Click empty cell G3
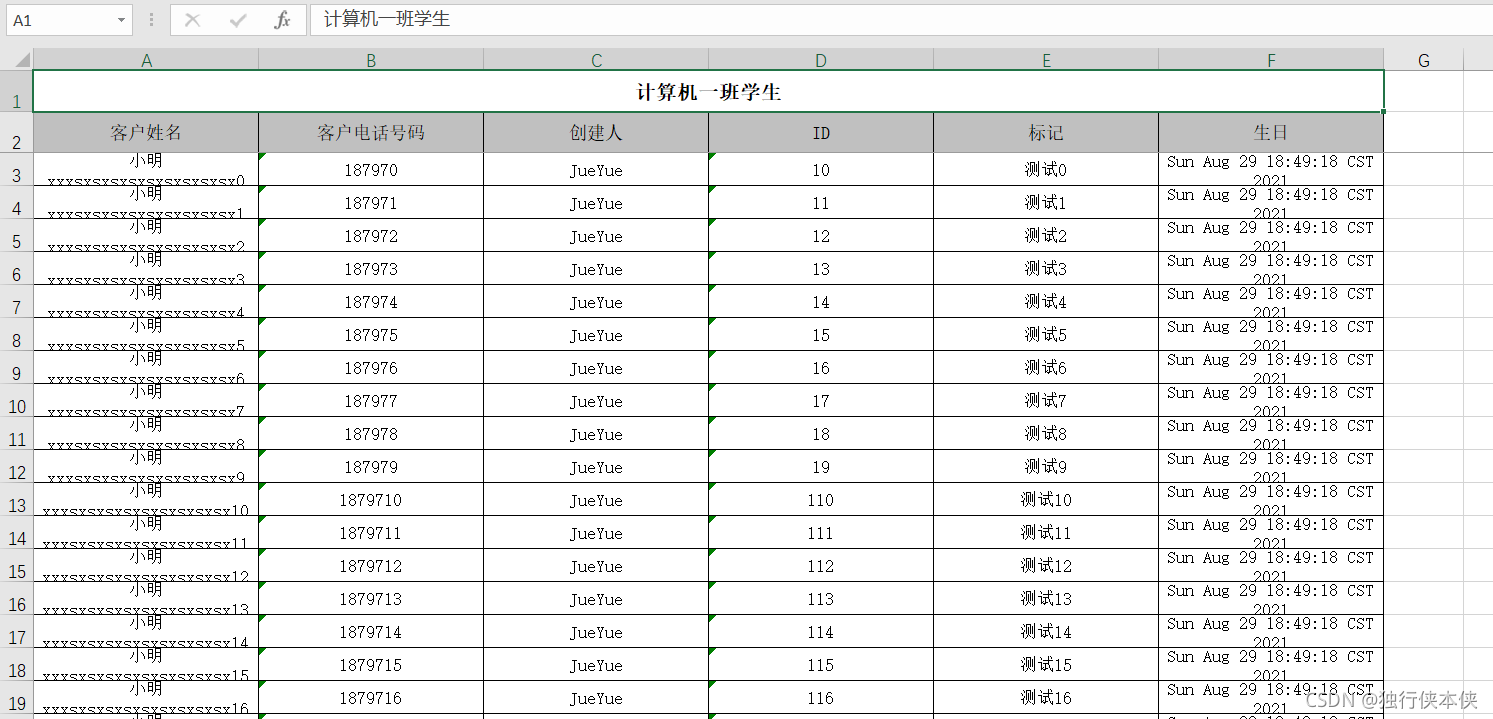1493x719 pixels. point(1424,169)
